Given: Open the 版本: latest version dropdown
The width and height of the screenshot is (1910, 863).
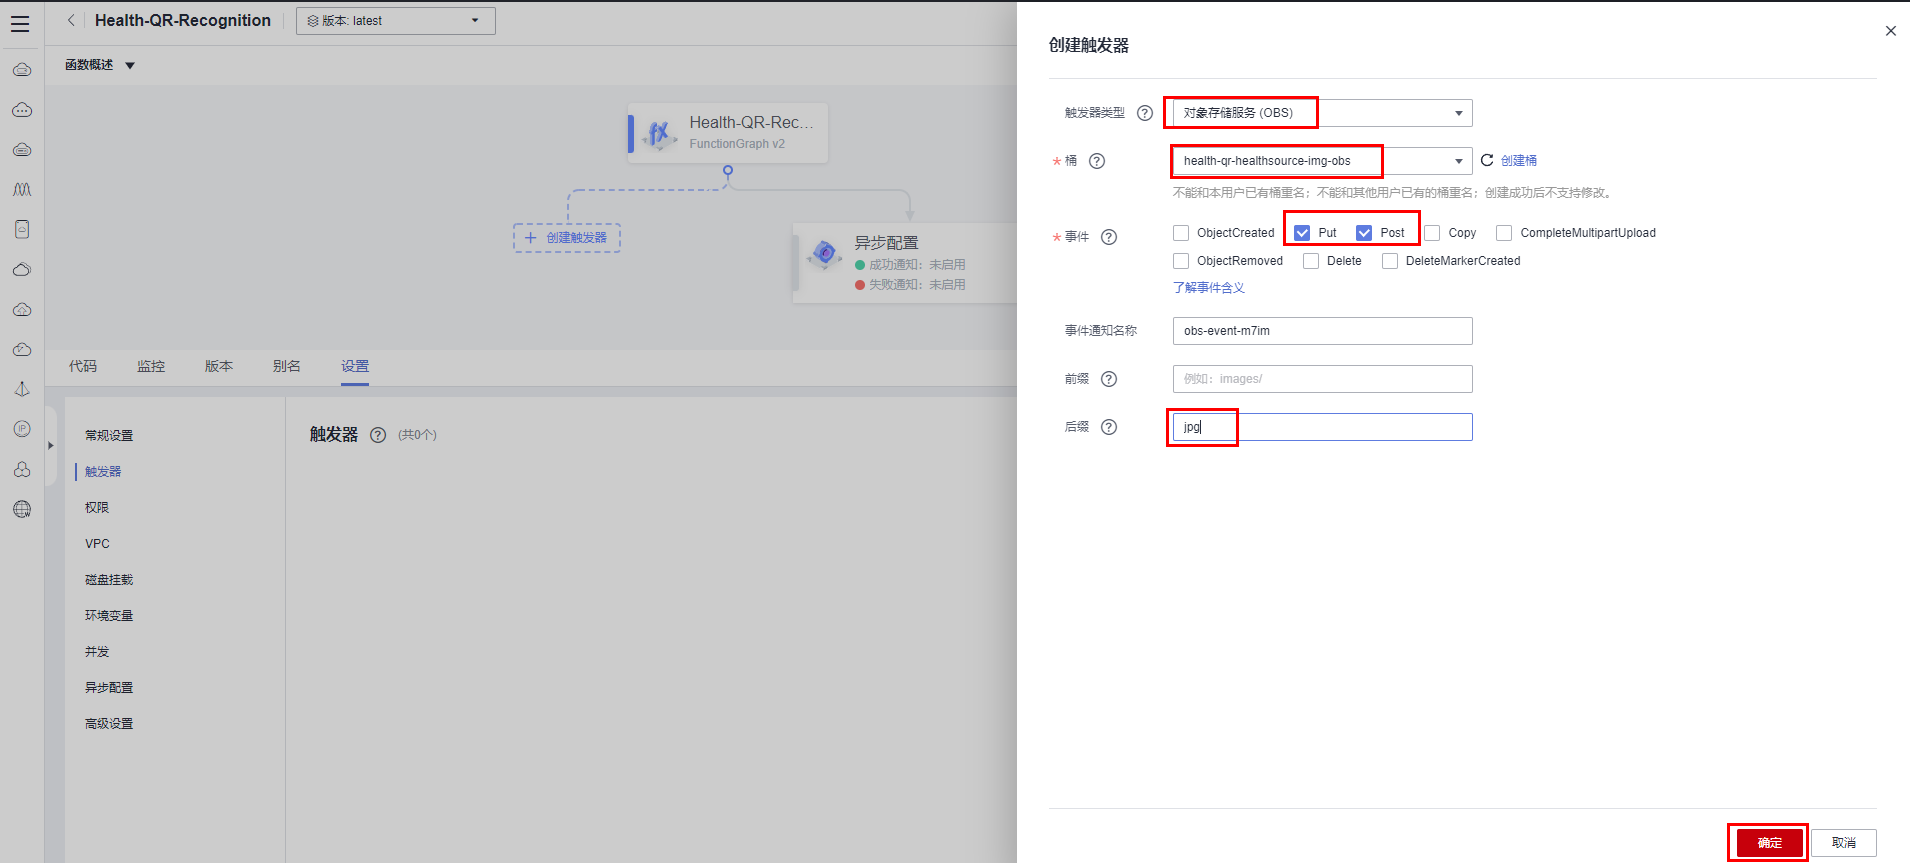Looking at the screenshot, I should pos(396,21).
